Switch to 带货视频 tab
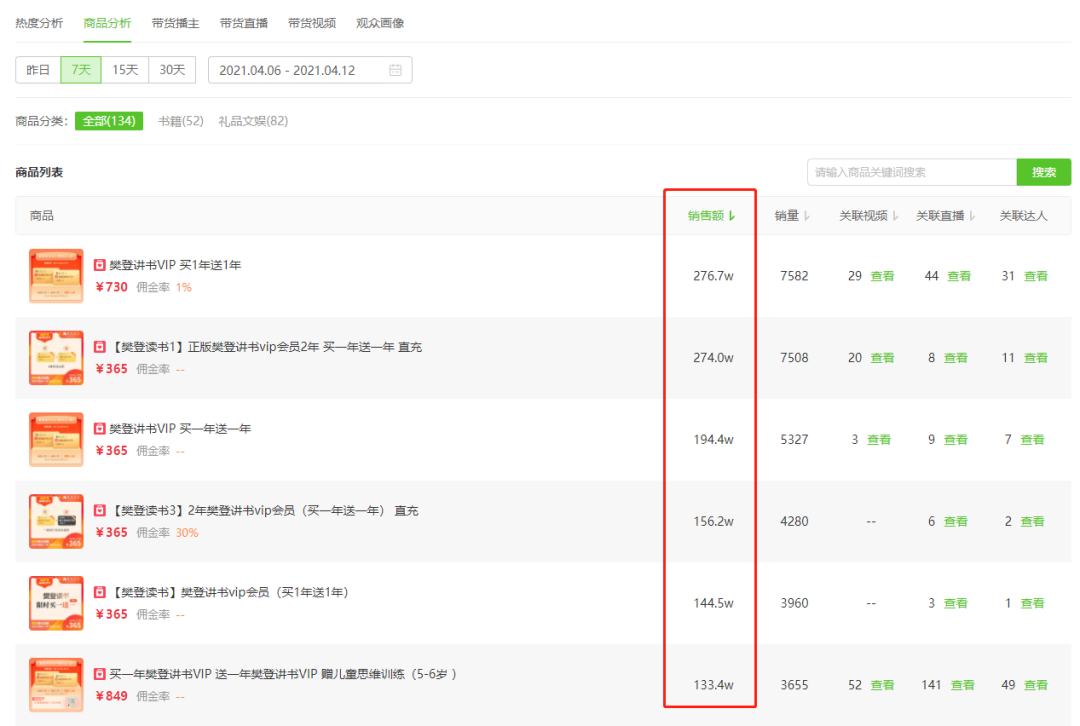Screen dimensions: 1080x726 [x=311, y=23]
